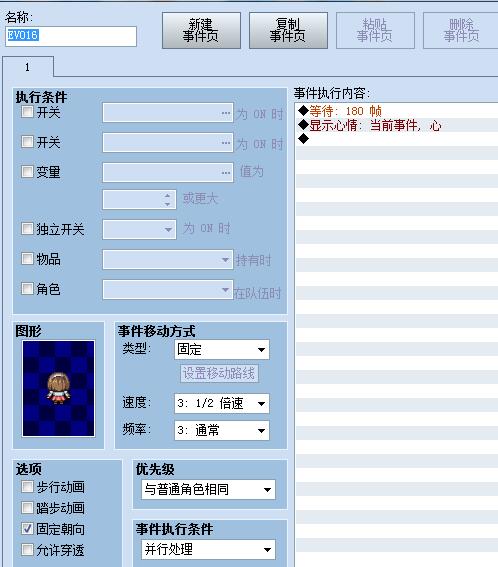Screen dimensions: 498x567
Task: Select the 等待: 180 帧 command line
Action: [397, 111]
